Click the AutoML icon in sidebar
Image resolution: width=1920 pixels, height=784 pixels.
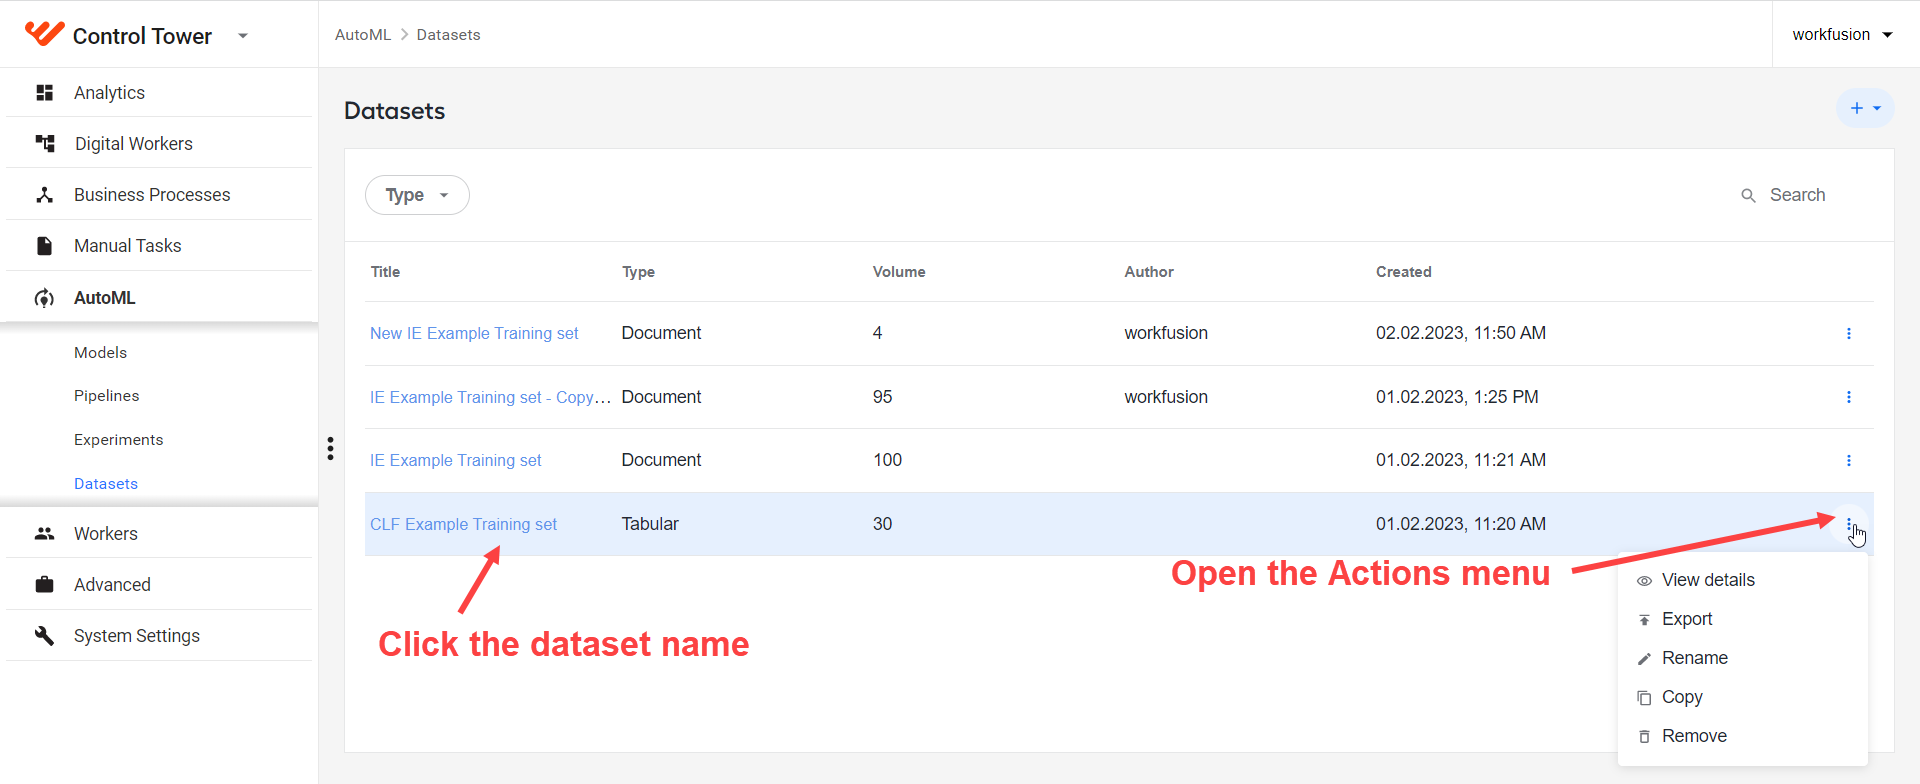click(x=44, y=298)
